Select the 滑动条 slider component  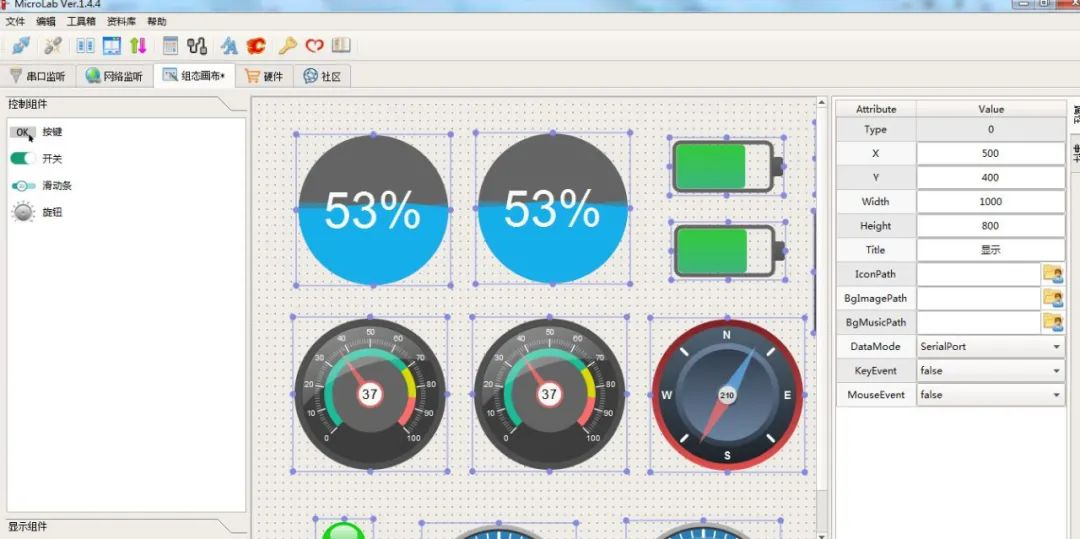(x=41, y=186)
